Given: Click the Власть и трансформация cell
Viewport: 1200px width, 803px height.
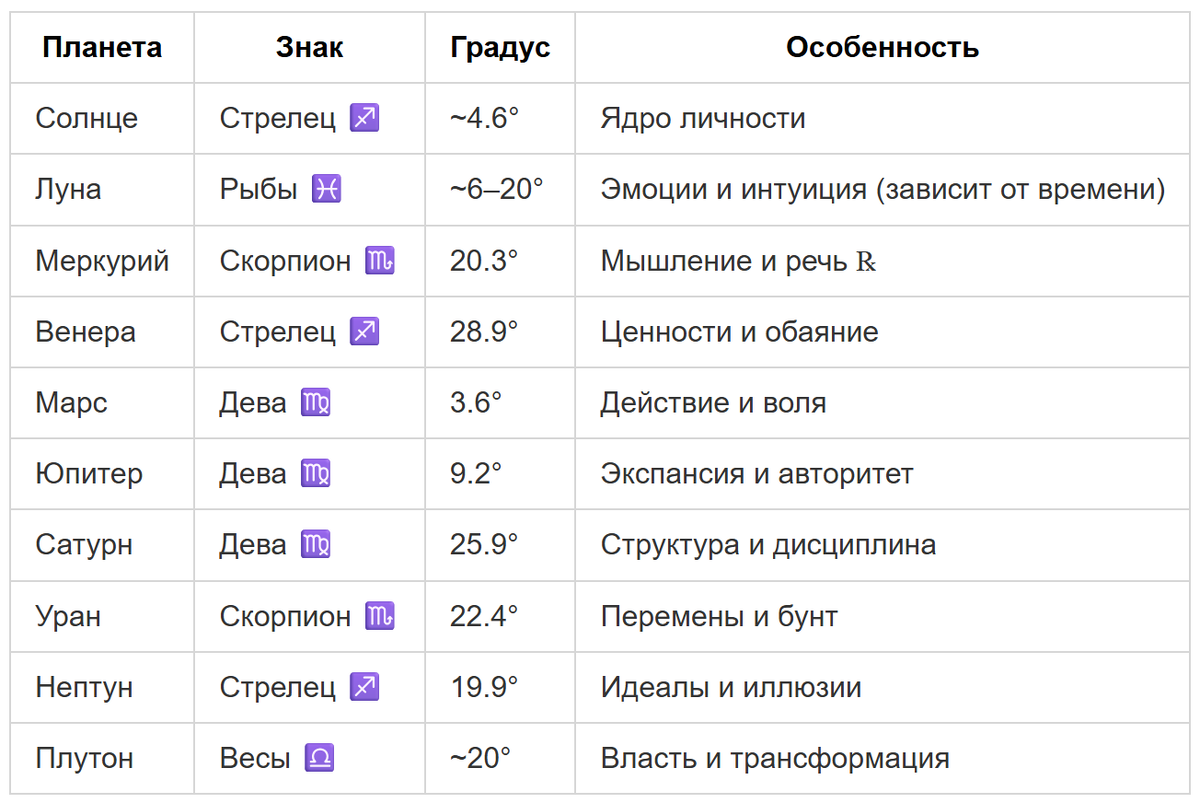Looking at the screenshot, I should 883,758.
